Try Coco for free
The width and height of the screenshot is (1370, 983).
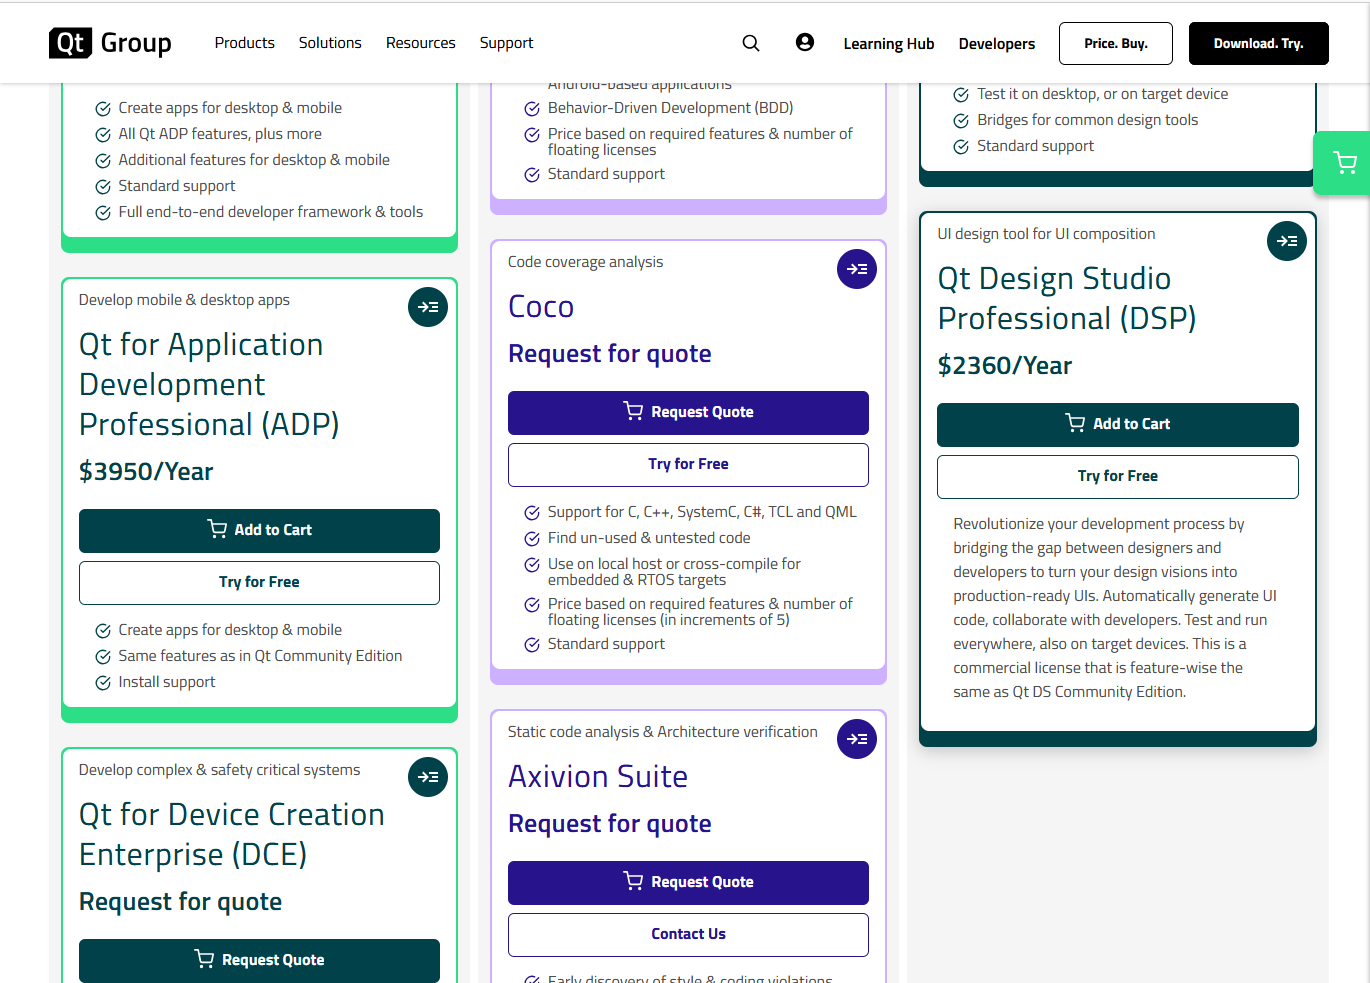[688, 464]
